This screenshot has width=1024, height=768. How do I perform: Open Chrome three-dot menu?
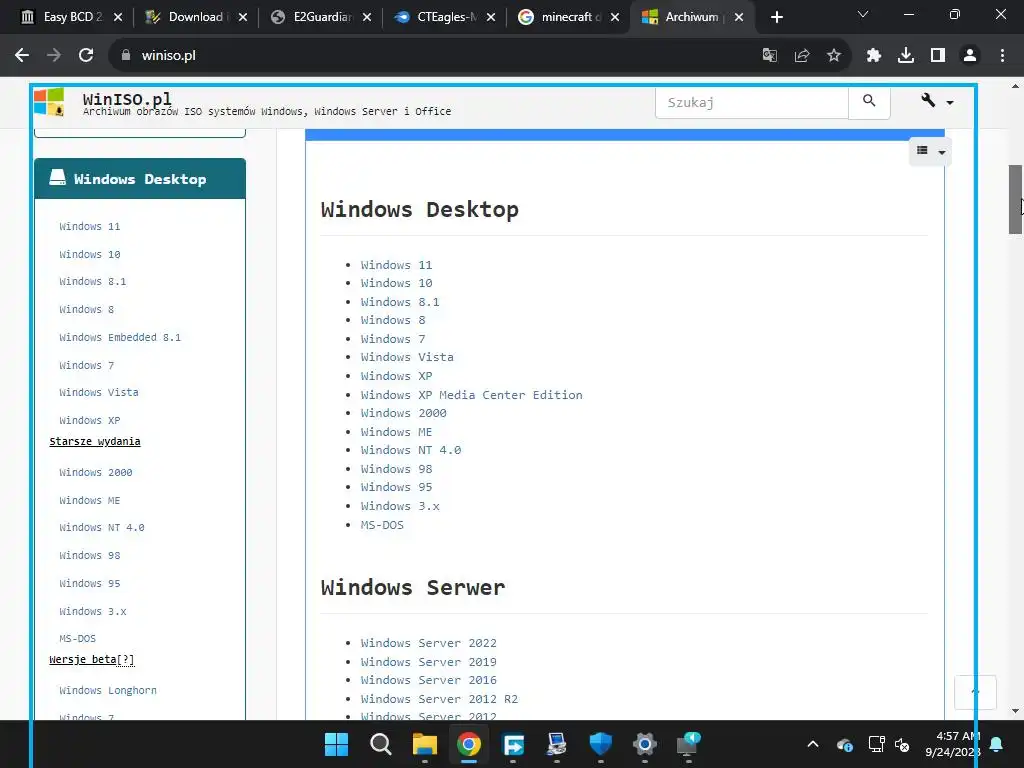(1002, 56)
